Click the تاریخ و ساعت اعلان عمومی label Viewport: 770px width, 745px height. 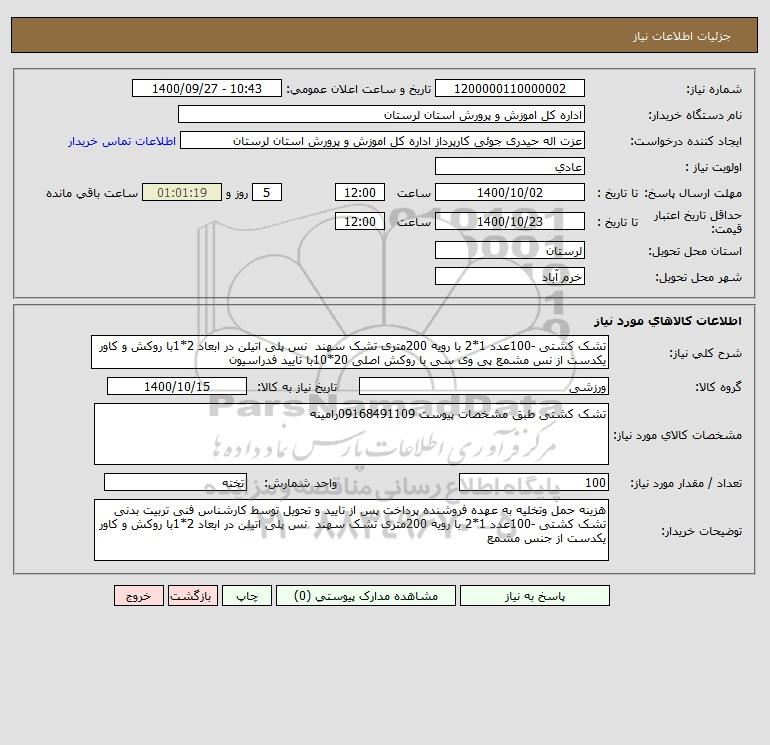359,89
